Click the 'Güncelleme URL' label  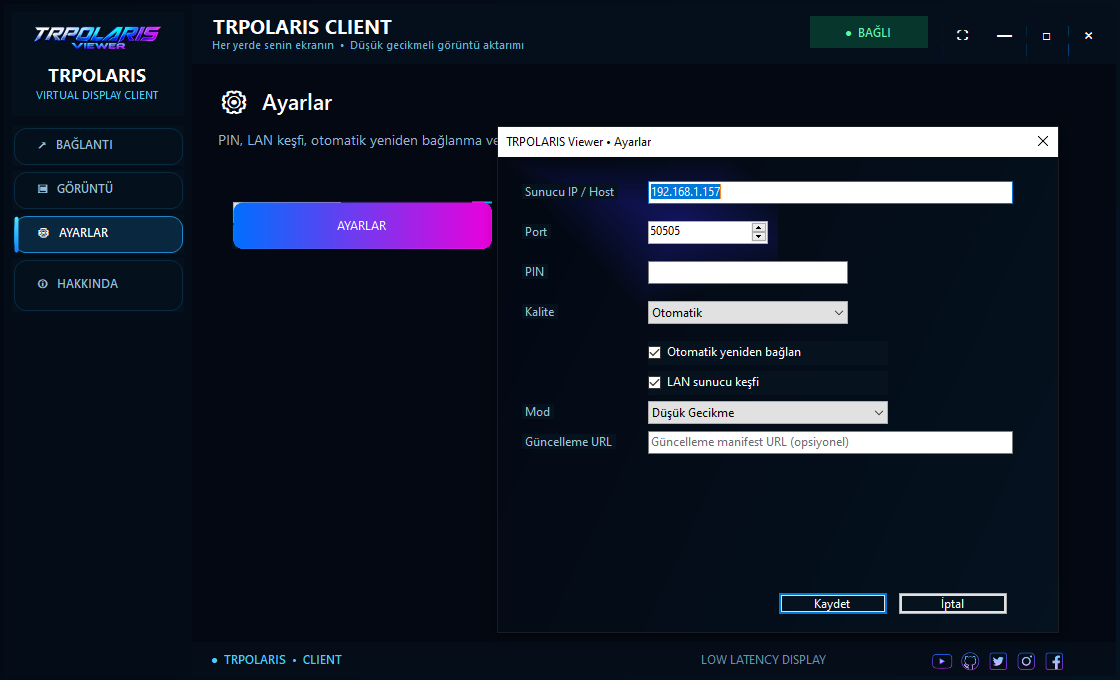(x=569, y=442)
